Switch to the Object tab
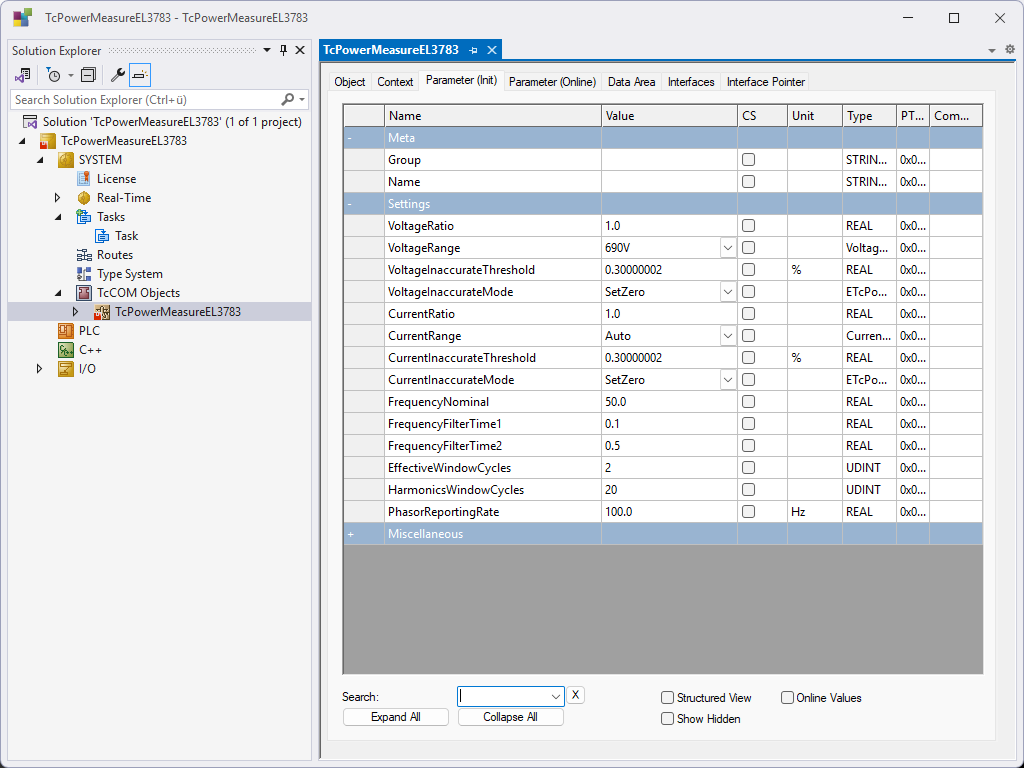 tap(349, 82)
